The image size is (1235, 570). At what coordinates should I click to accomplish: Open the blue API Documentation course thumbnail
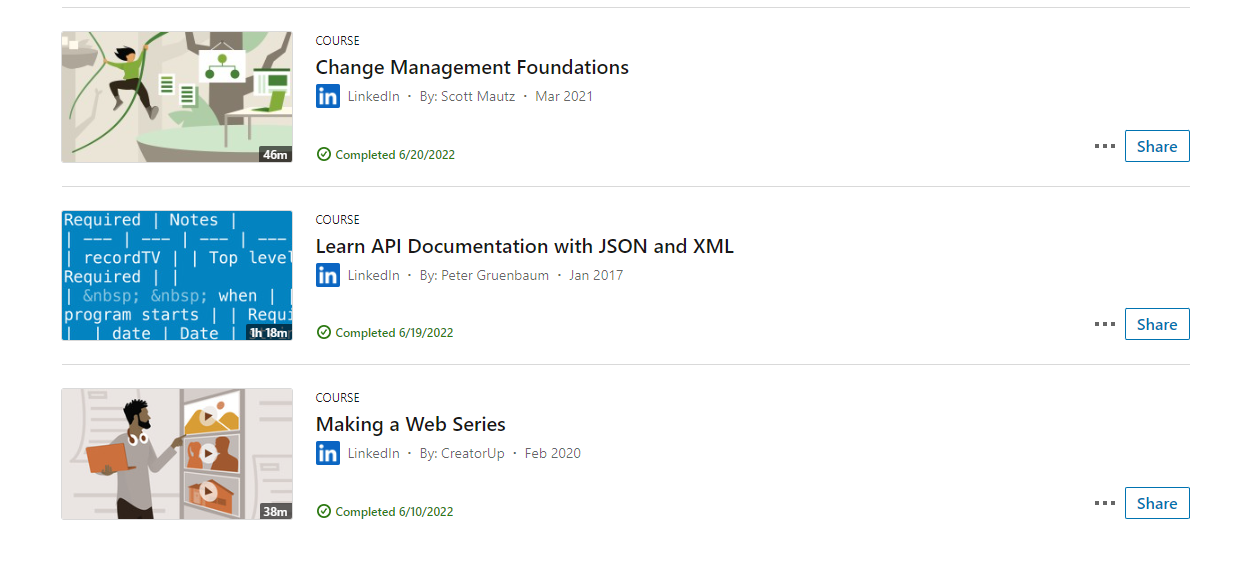tap(176, 275)
